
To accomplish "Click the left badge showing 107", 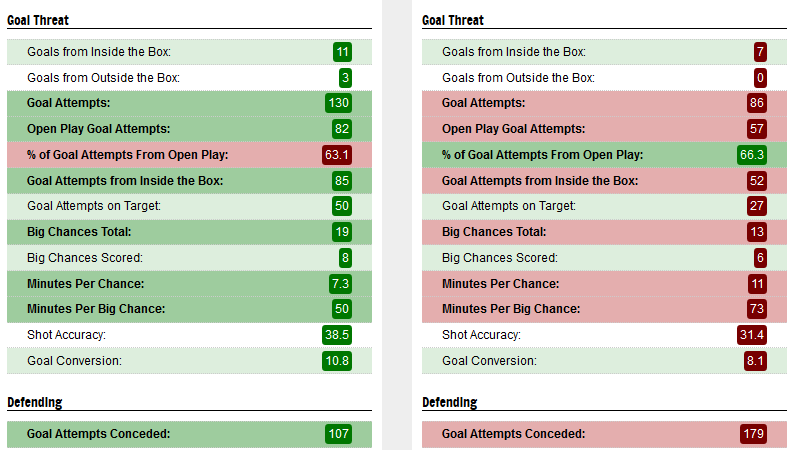I will [338, 434].
